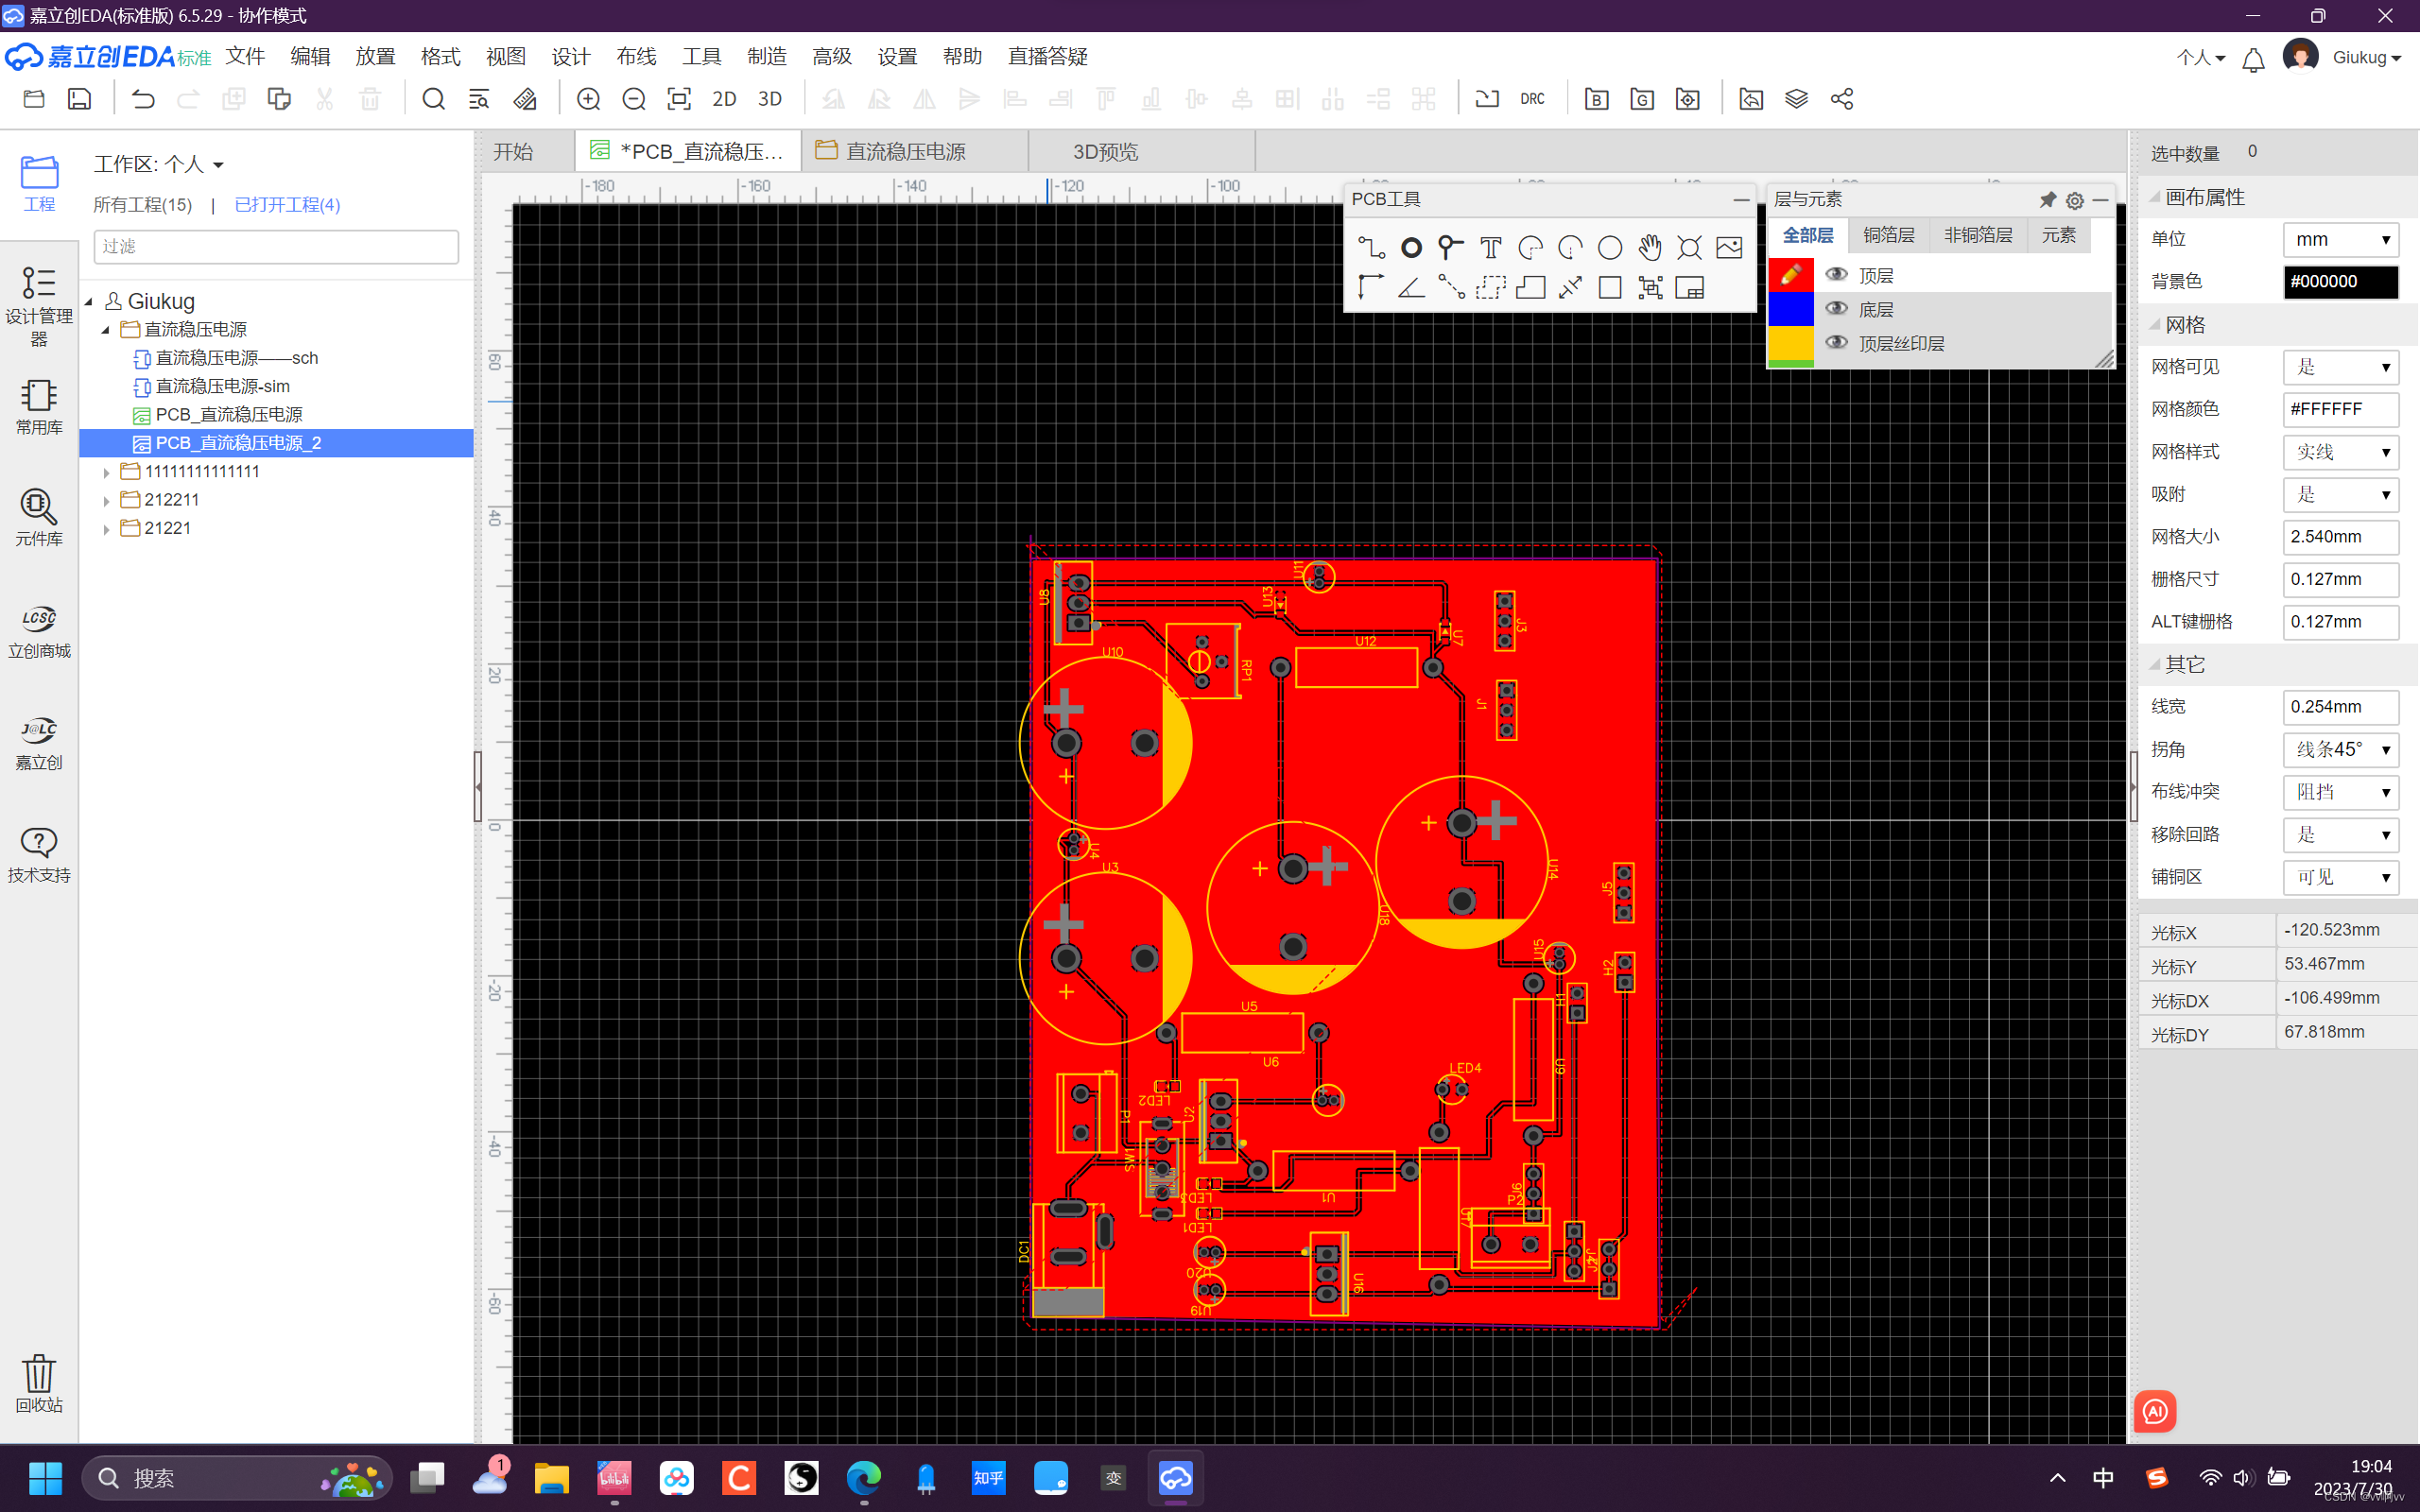This screenshot has width=2420, height=1512.
Task: Click the DRC design rule check icon
Action: tap(1531, 99)
